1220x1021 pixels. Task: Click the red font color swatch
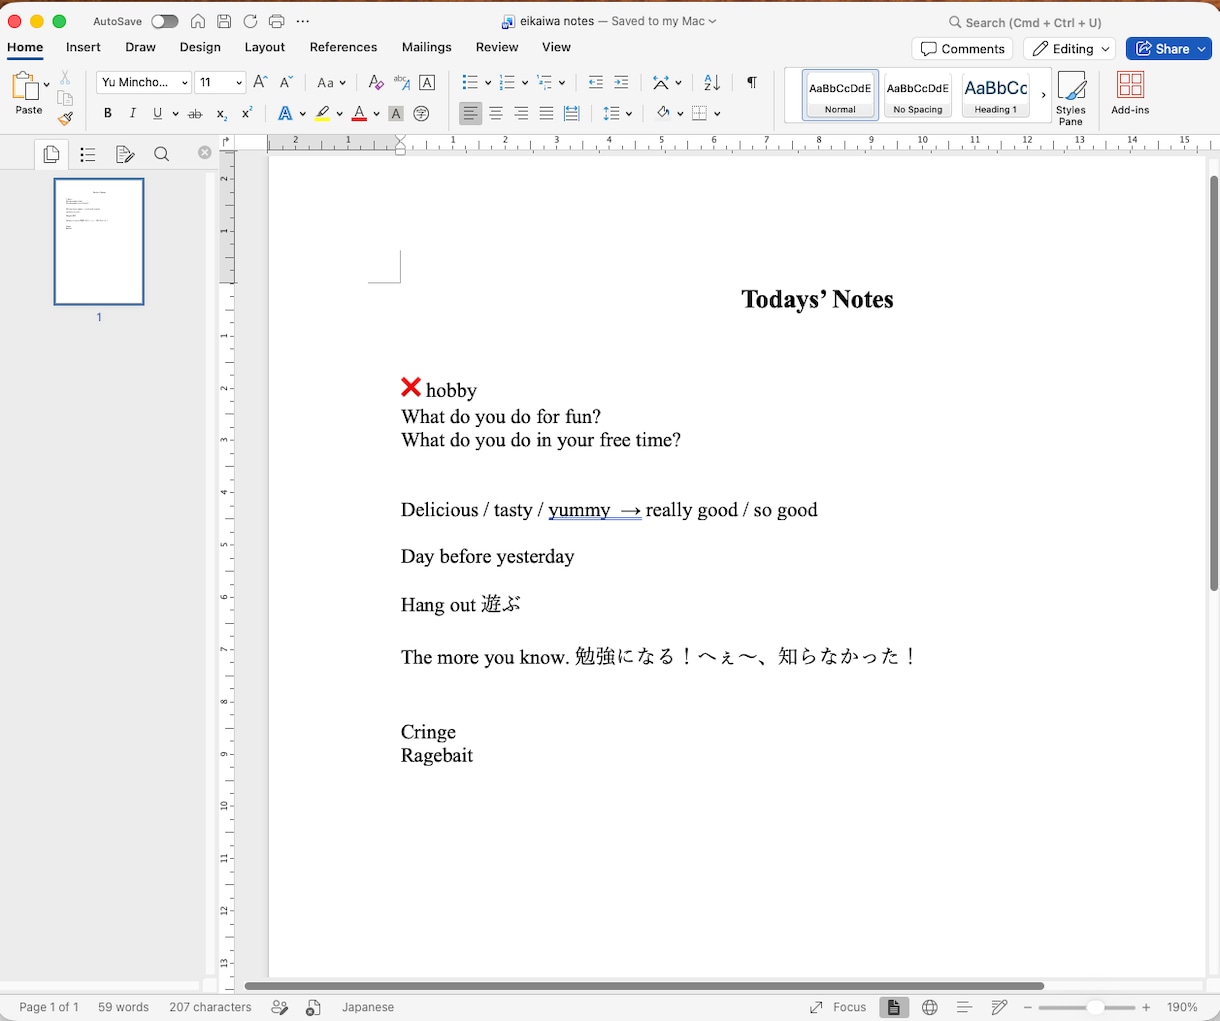click(360, 114)
